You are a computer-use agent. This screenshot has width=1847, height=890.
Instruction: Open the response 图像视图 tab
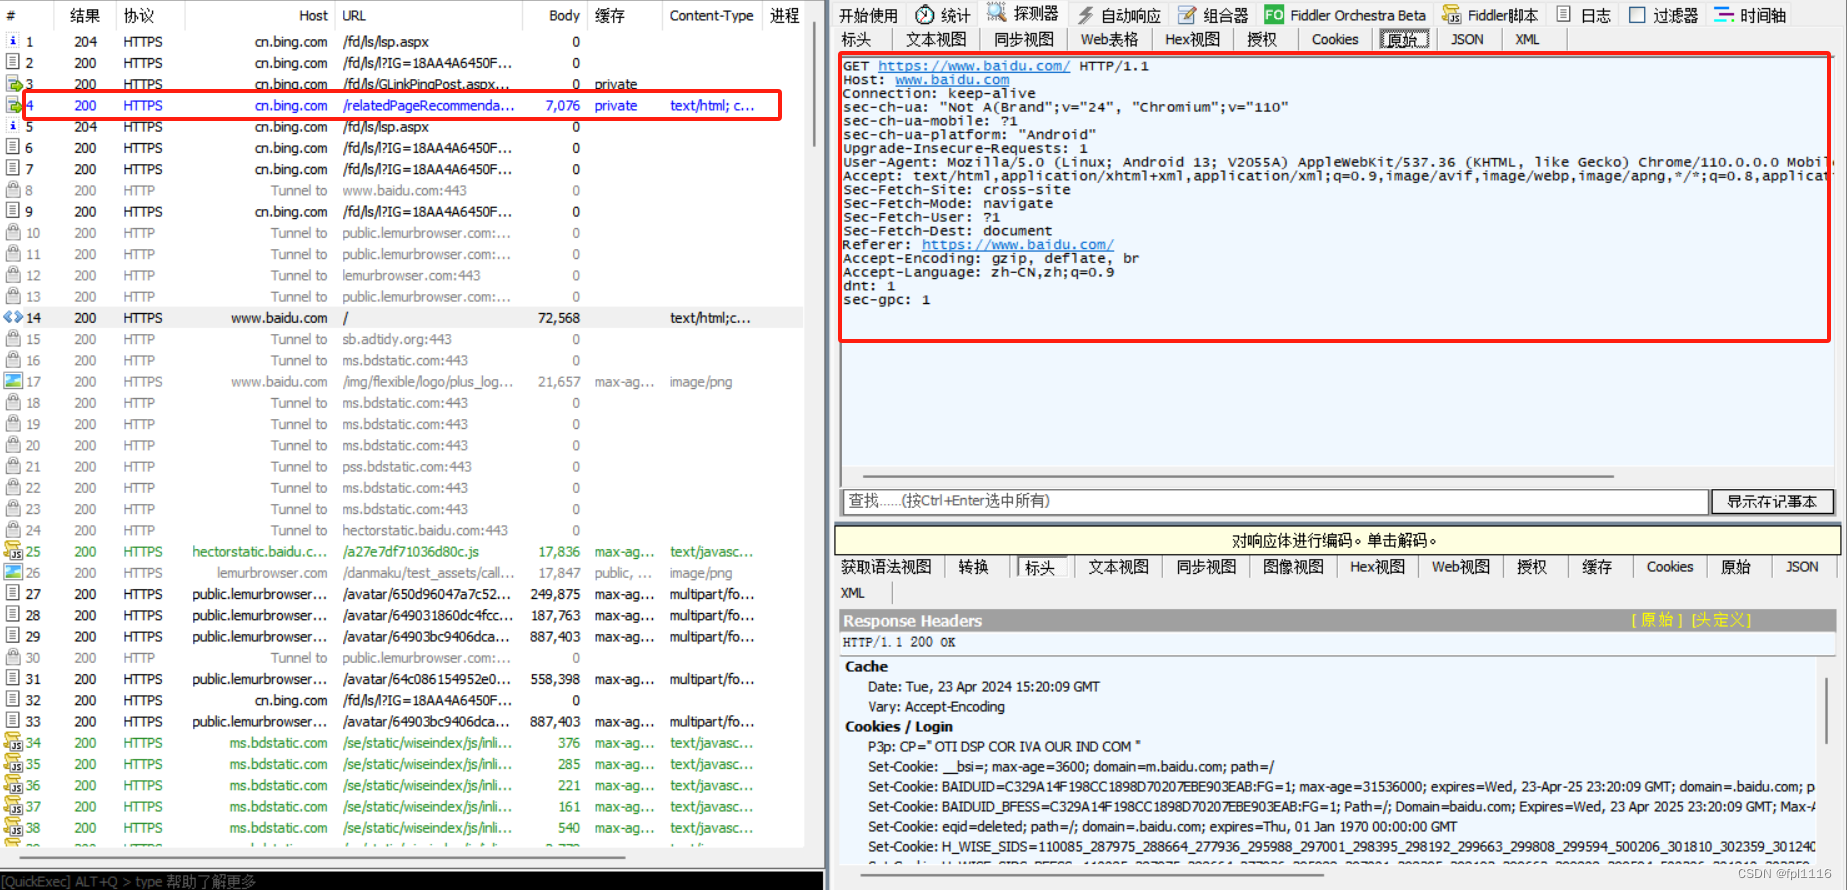pos(1293,567)
